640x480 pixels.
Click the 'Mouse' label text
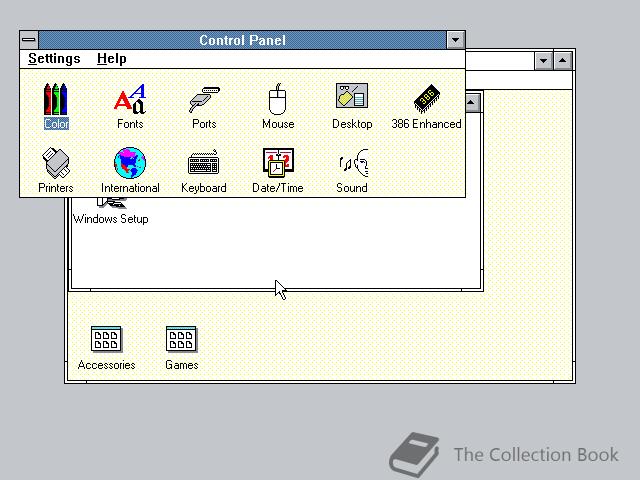278,124
